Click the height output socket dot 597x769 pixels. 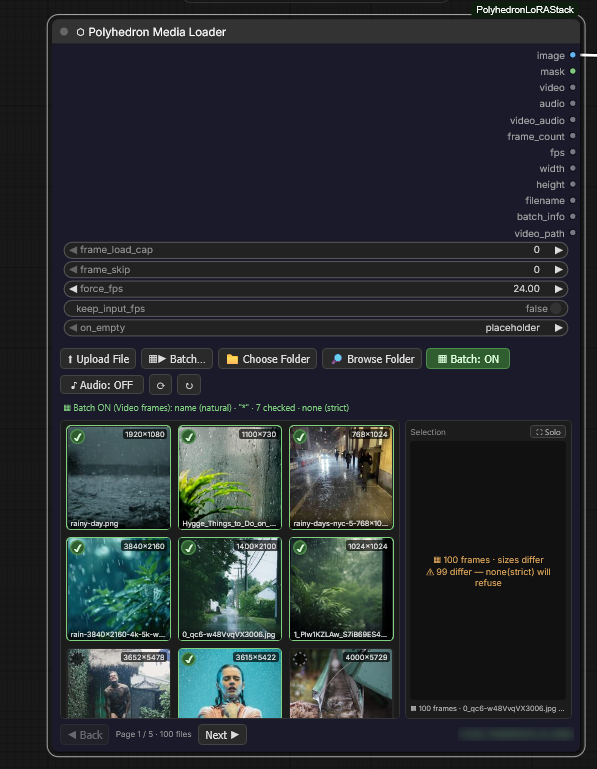(572, 184)
